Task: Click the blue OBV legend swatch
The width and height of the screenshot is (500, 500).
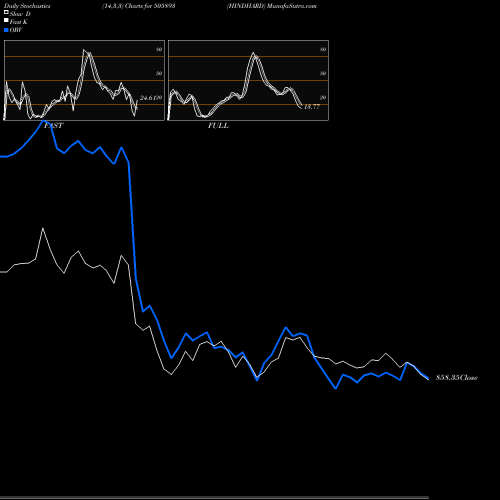Action: coord(6,30)
